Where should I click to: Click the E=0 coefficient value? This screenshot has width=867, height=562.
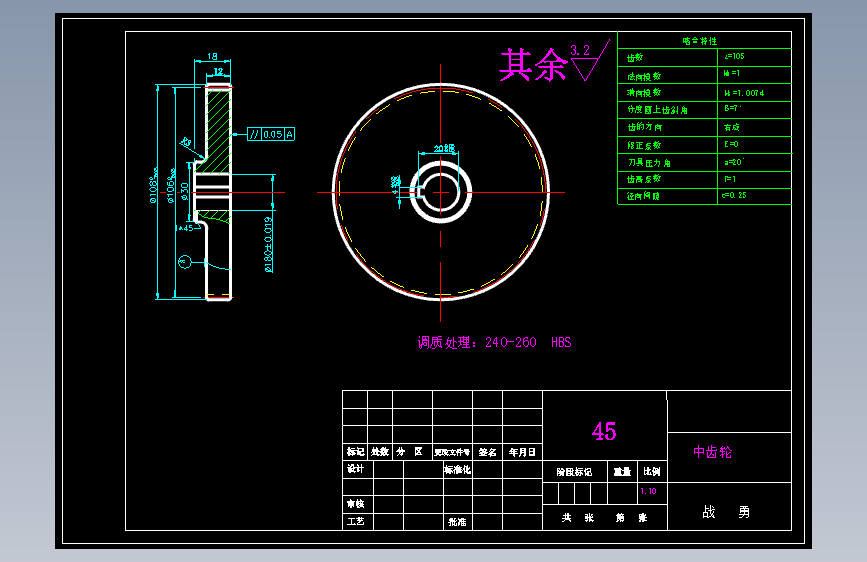[732, 144]
